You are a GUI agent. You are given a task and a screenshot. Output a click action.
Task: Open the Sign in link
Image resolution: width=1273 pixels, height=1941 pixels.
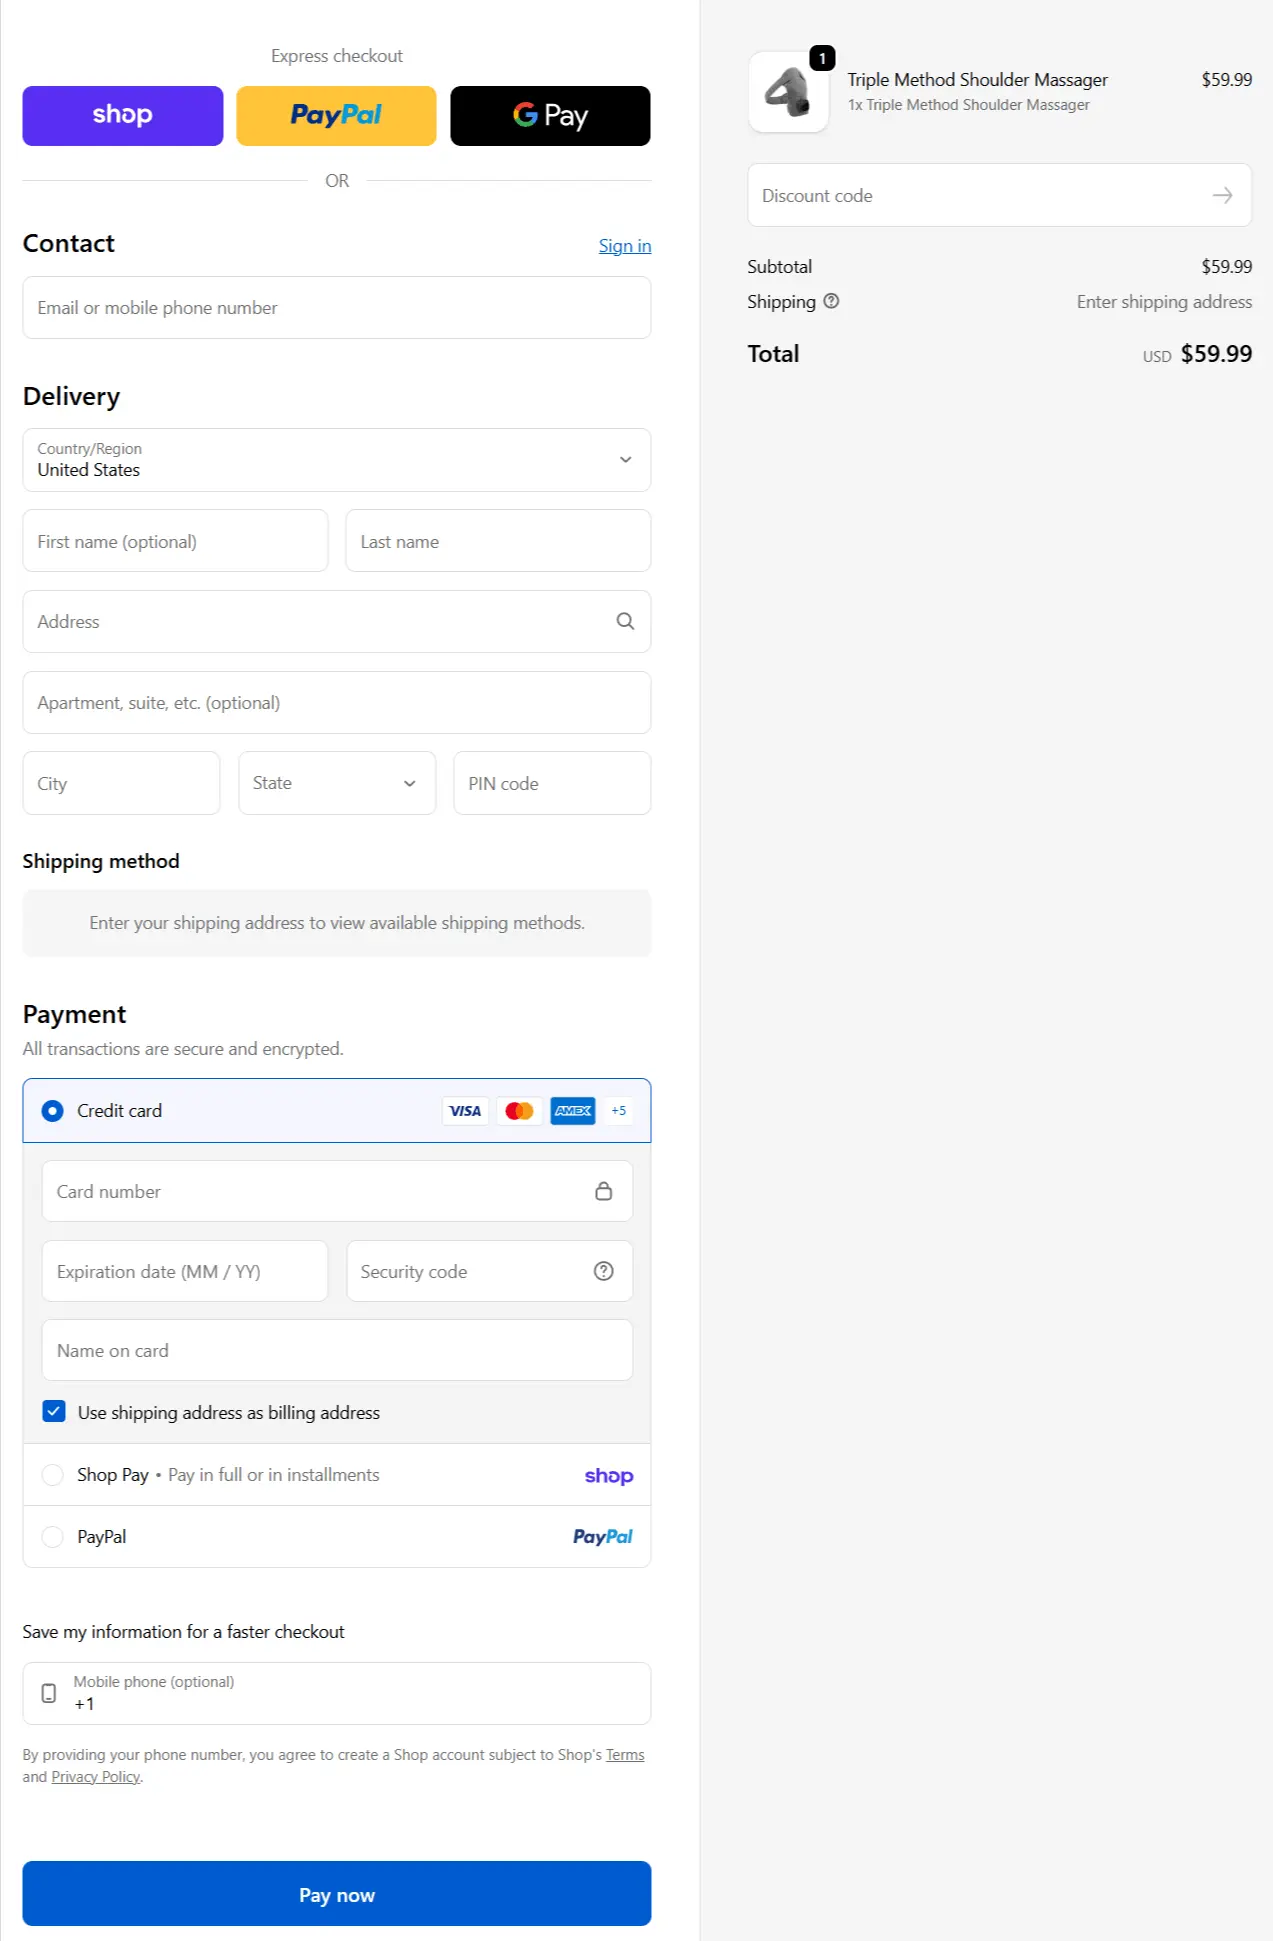[624, 246]
